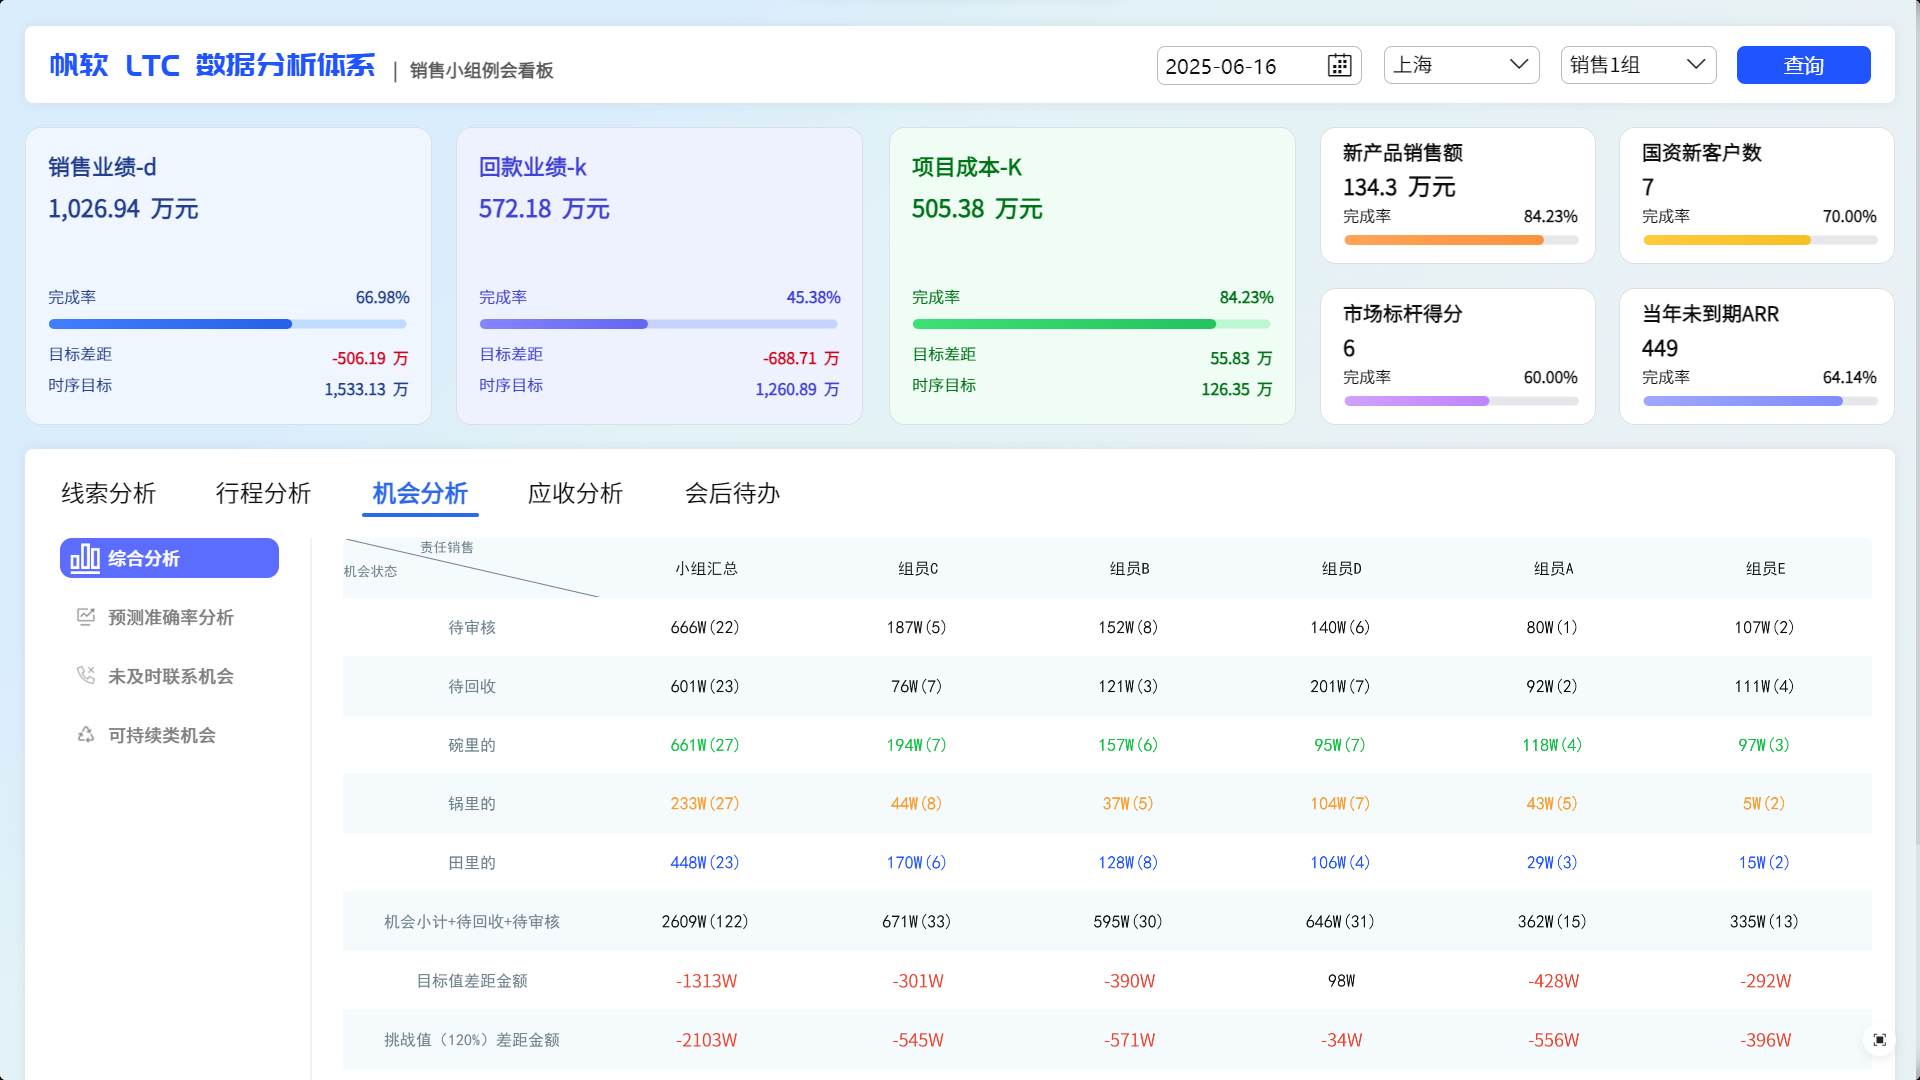This screenshot has width=1920, height=1080.
Task: Click the 新产品销售额 KPI card
Action: (1457, 195)
